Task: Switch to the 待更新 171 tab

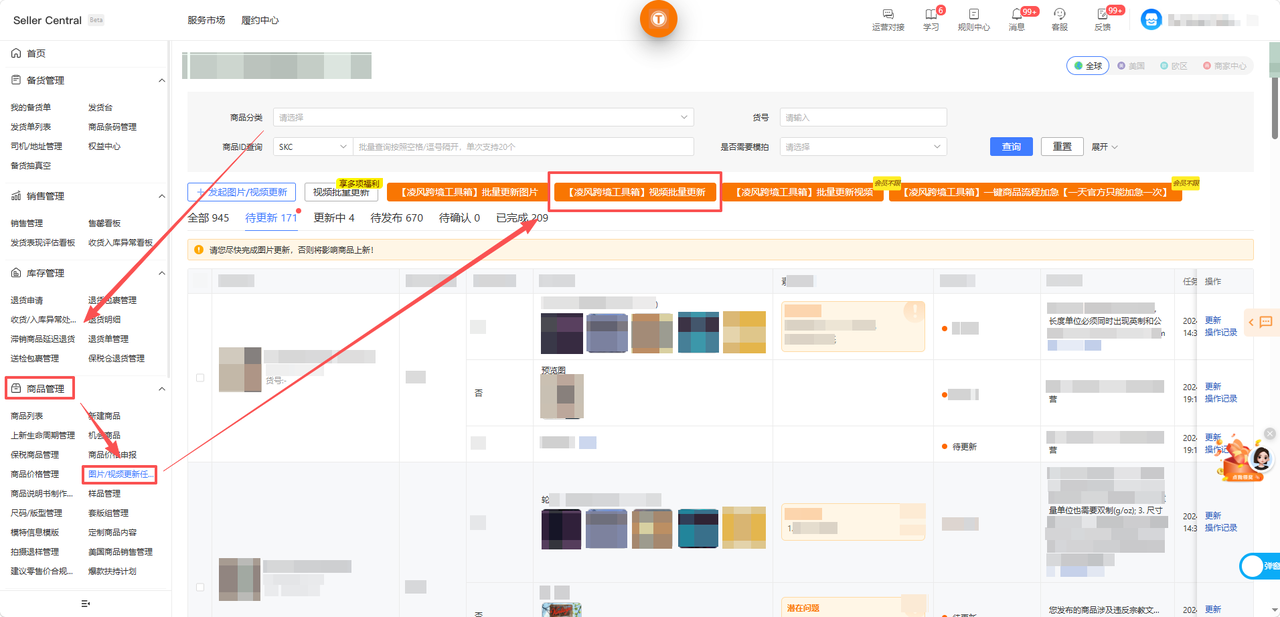Action: coord(271,218)
